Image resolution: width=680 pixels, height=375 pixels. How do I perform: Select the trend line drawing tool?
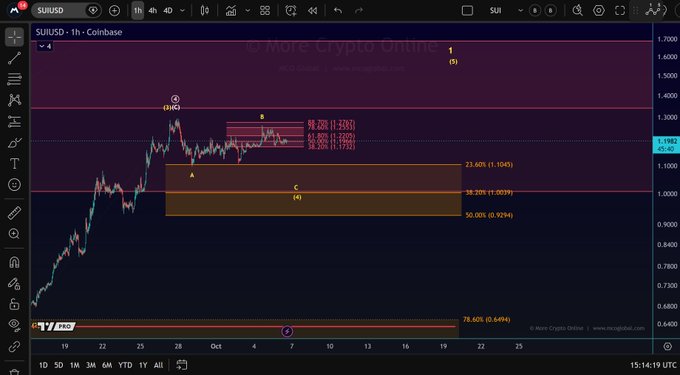click(14, 58)
